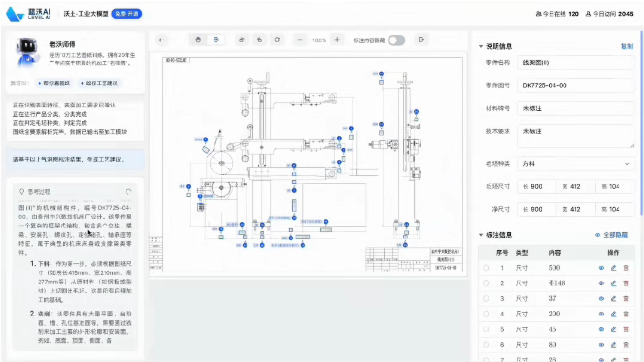
Task: Collapse the annotation info section triangle
Action: pos(481,235)
